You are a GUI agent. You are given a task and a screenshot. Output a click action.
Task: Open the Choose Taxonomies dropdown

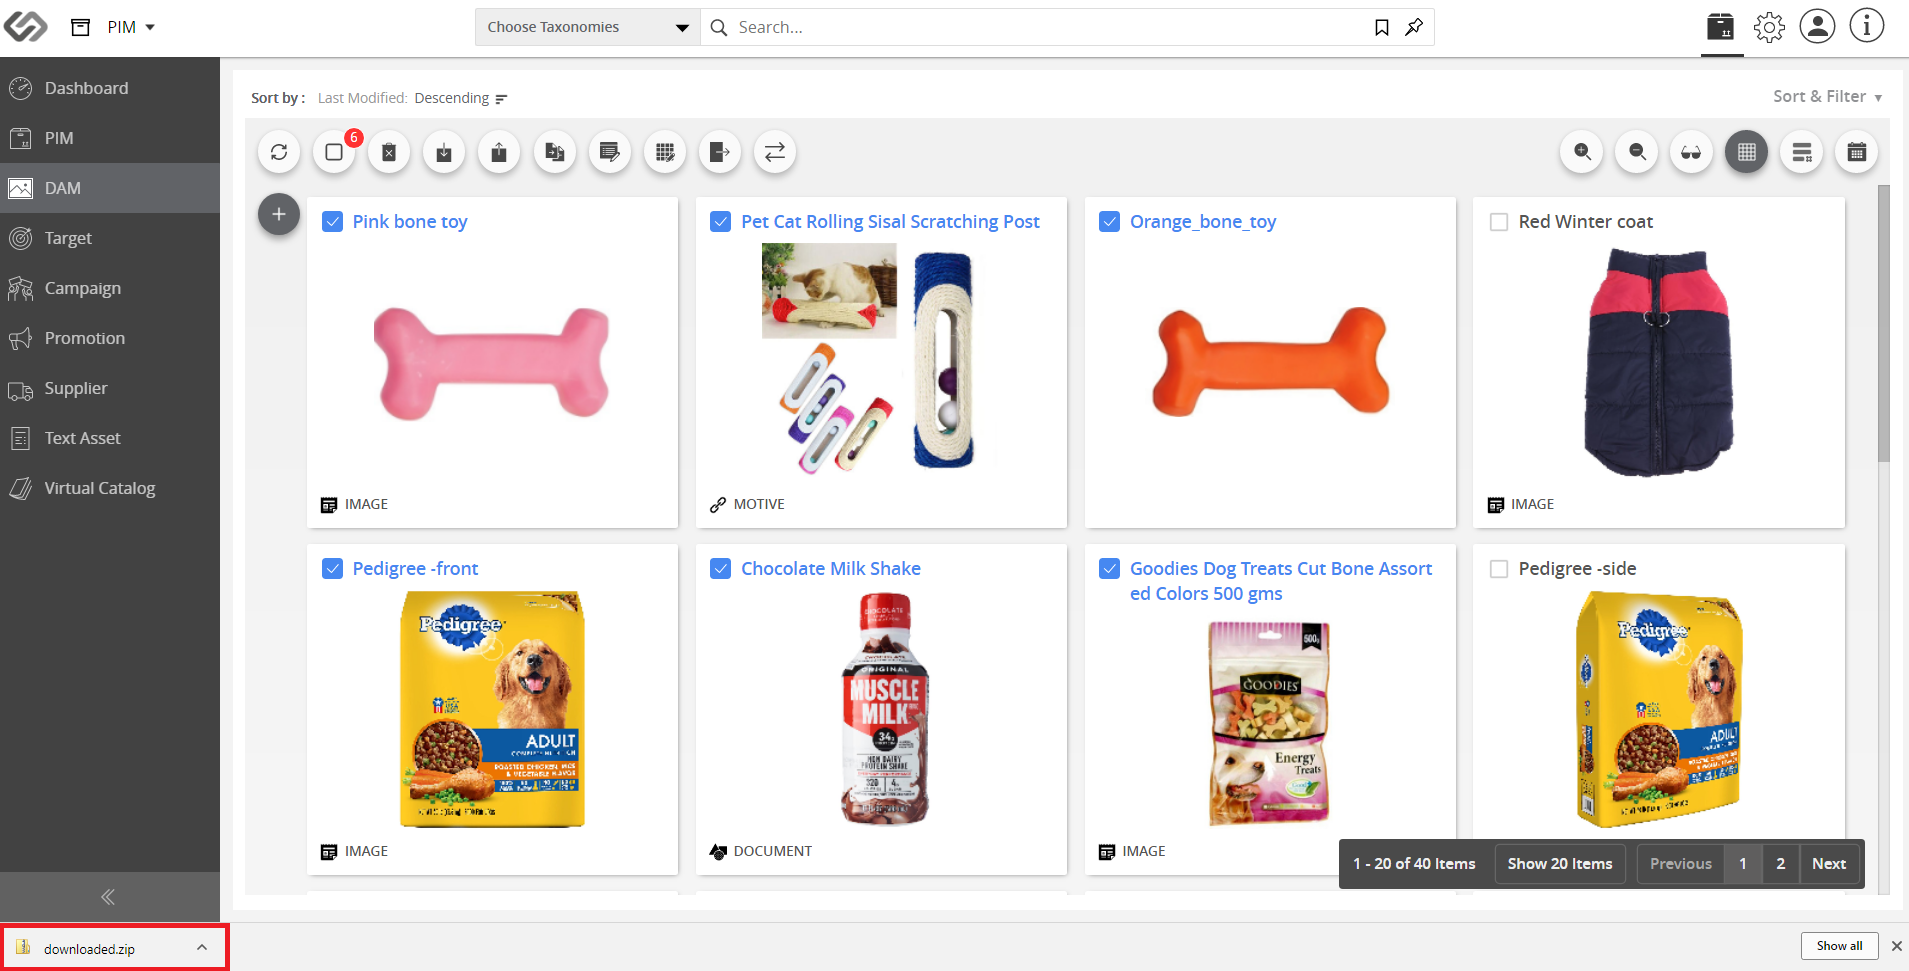(588, 27)
